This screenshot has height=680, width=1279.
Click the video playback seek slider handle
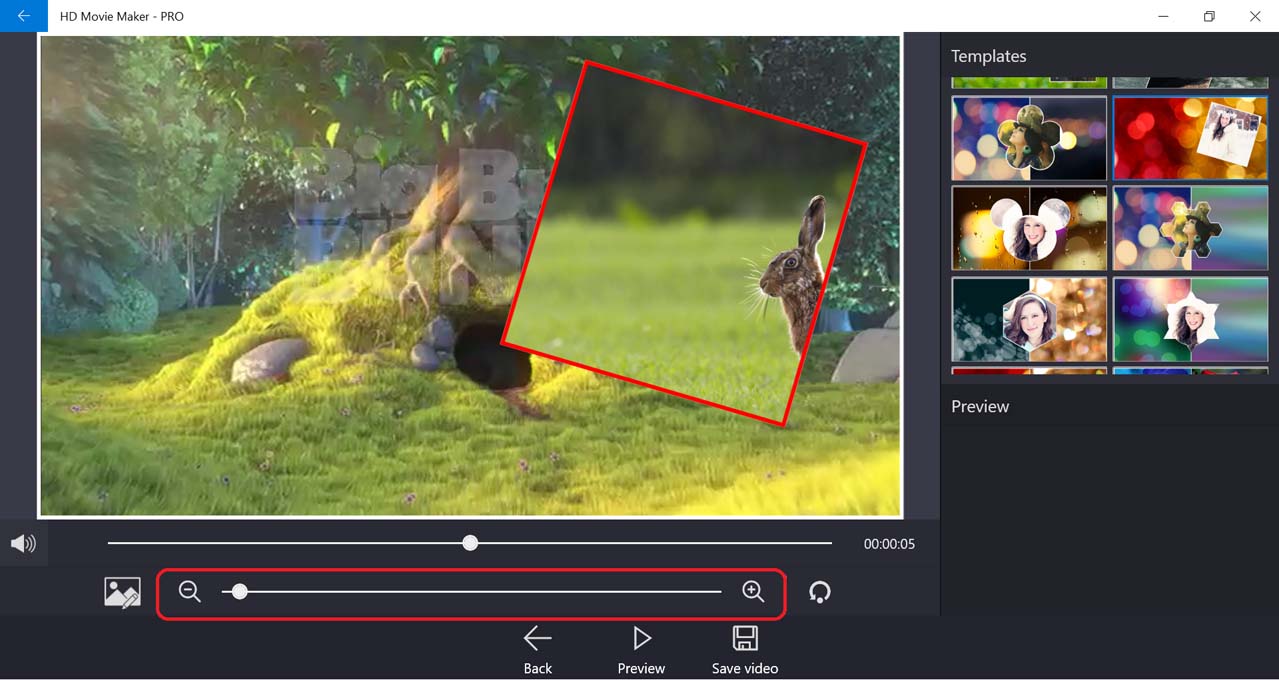(x=470, y=543)
